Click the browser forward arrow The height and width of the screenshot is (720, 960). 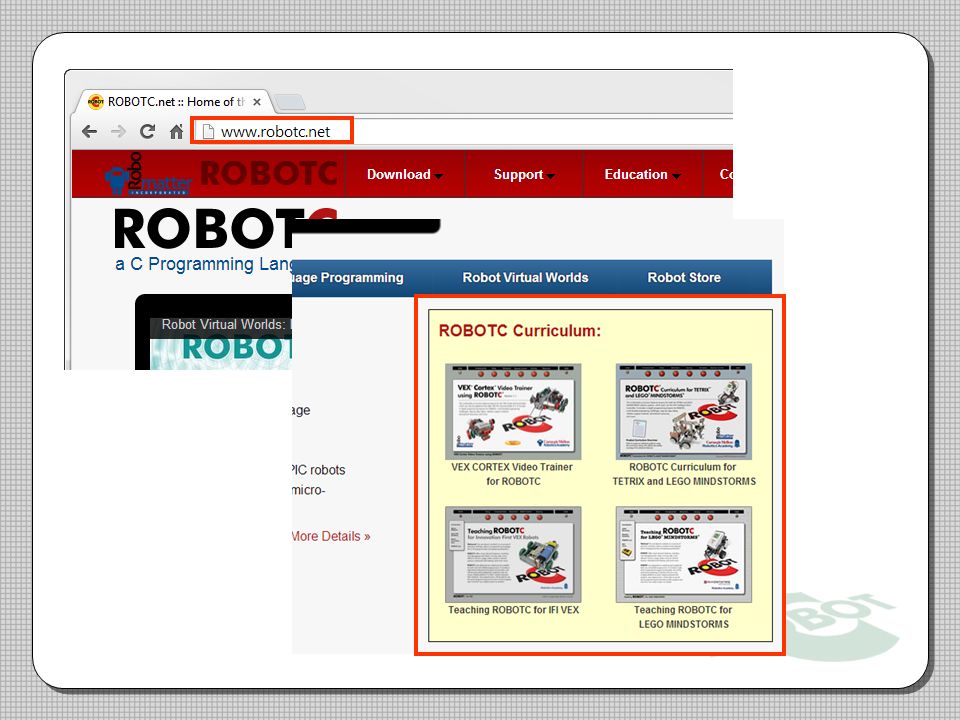[x=119, y=131]
